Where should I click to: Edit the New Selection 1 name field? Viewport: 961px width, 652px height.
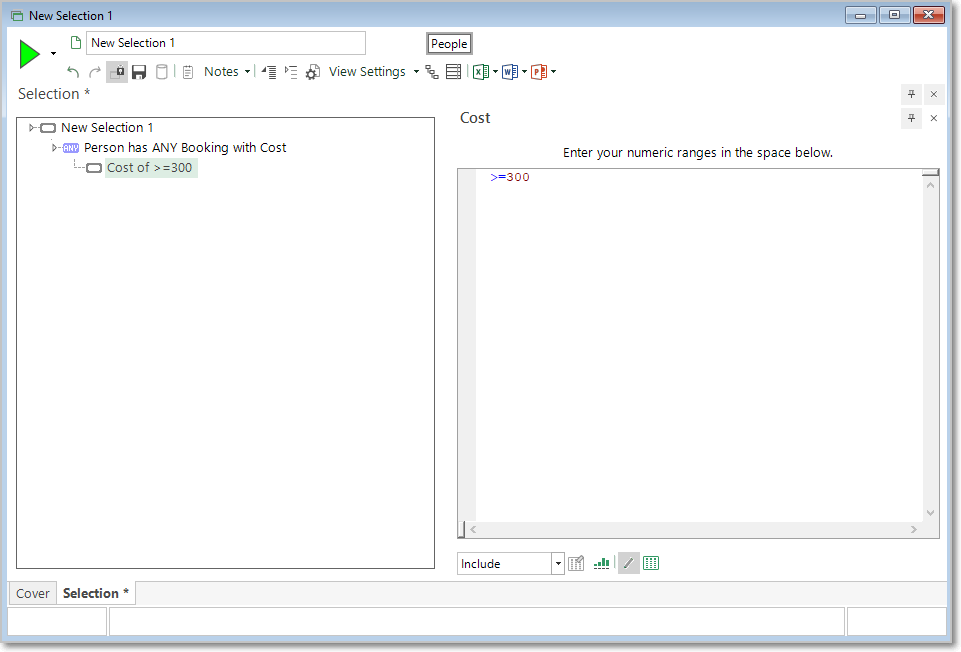226,43
